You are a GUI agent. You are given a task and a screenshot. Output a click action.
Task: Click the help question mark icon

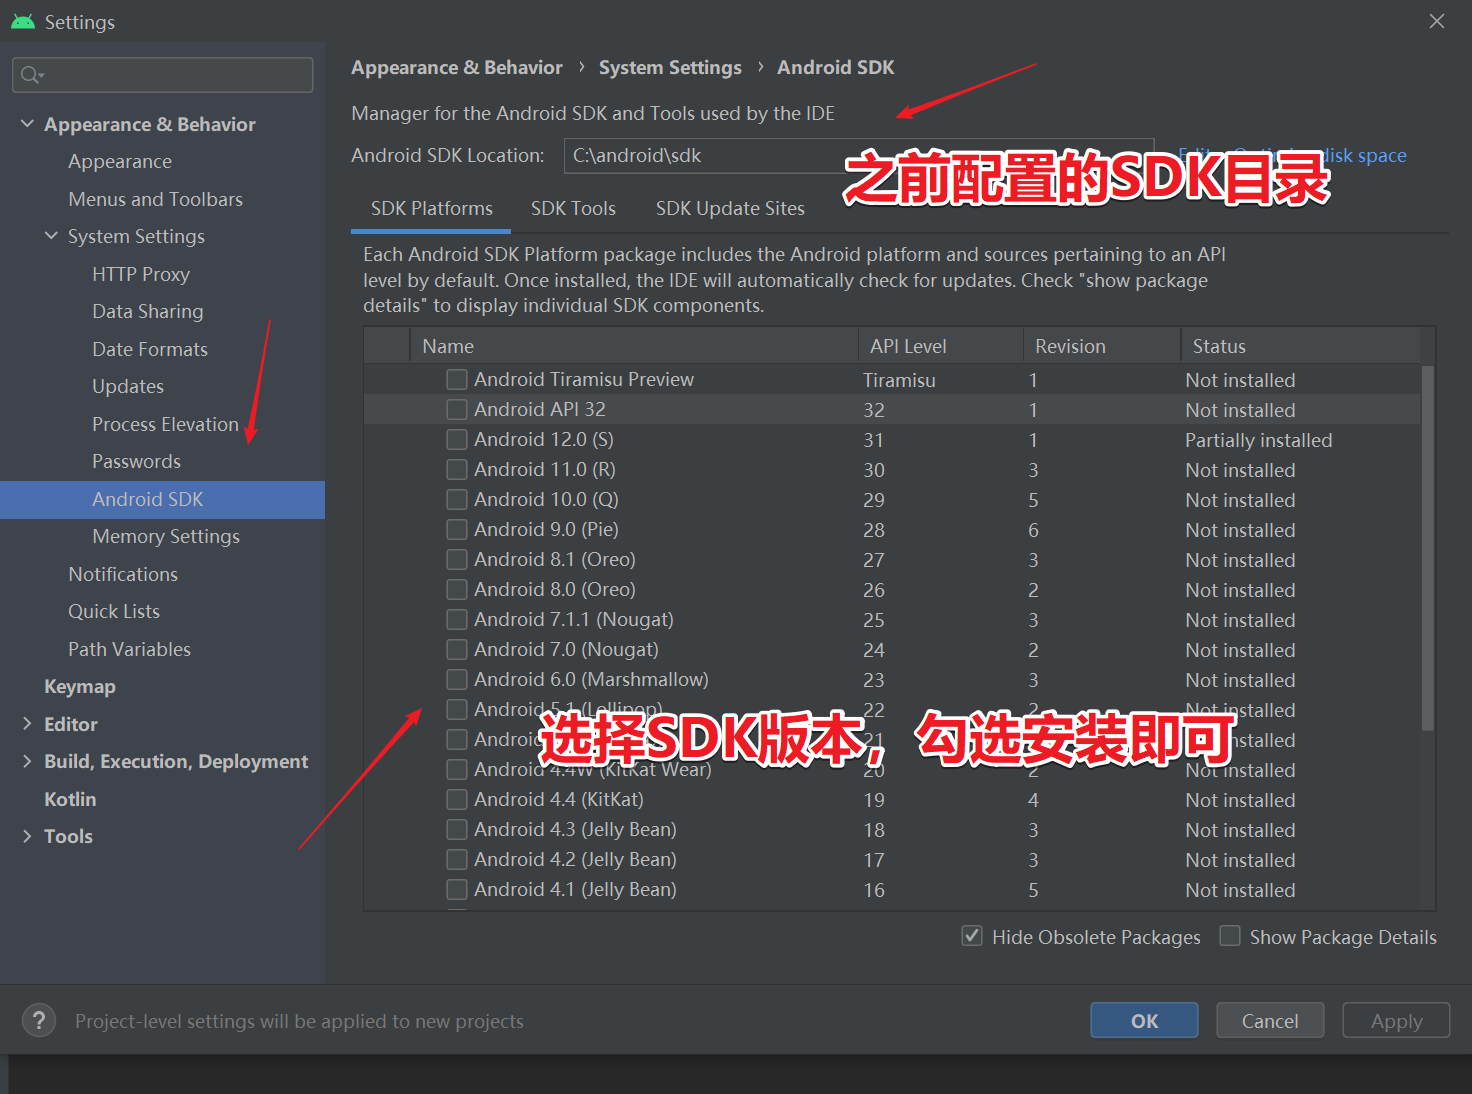point(39,1021)
